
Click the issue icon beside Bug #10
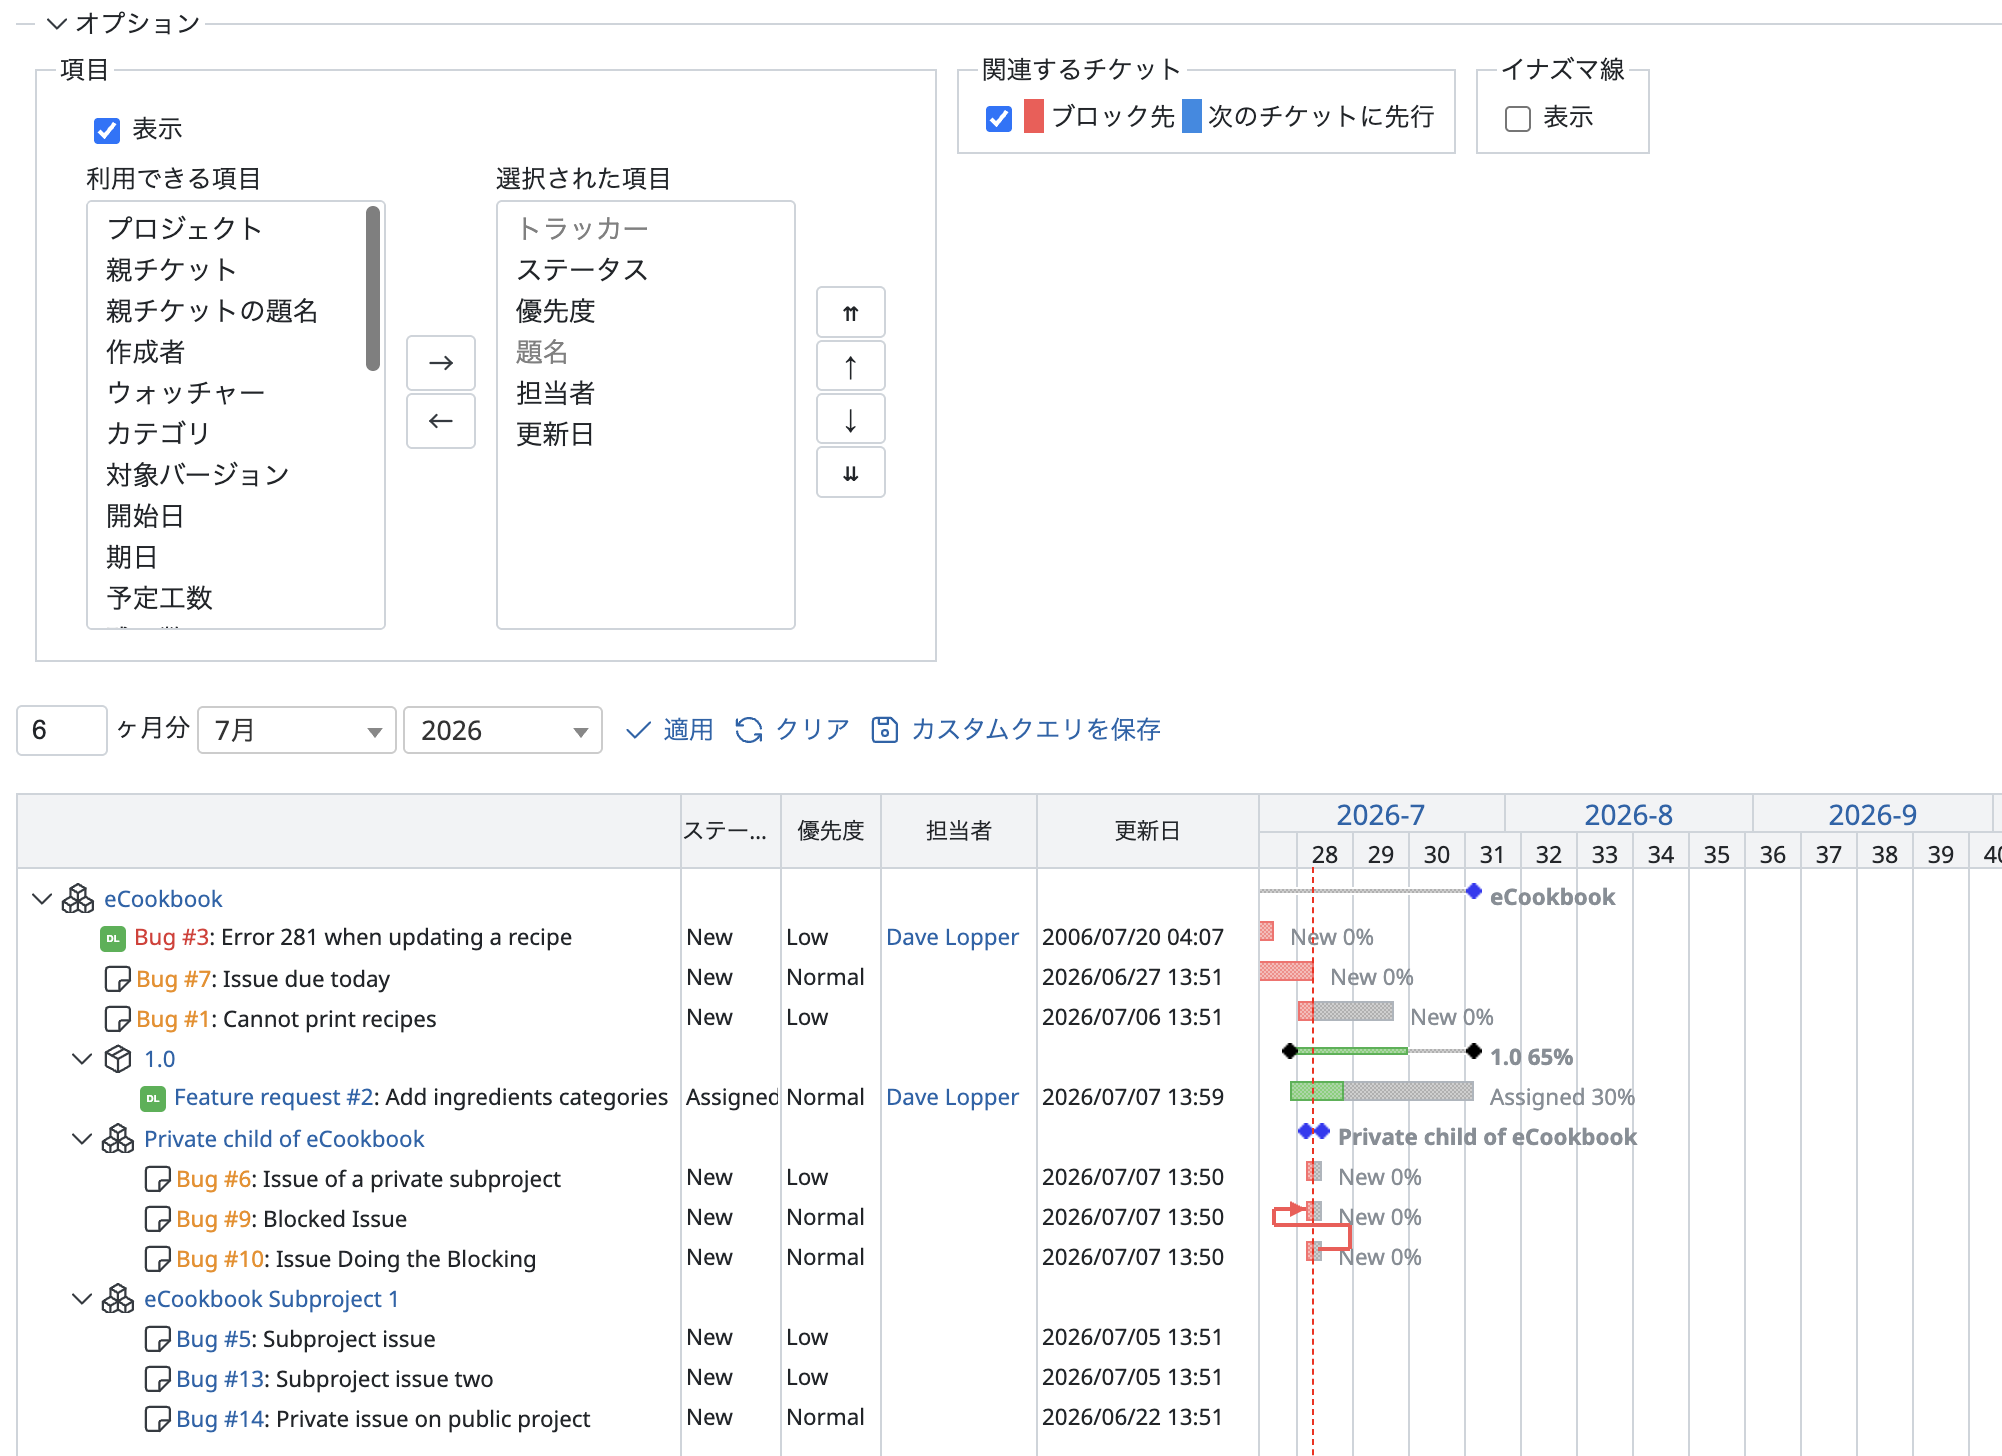[x=158, y=1258]
